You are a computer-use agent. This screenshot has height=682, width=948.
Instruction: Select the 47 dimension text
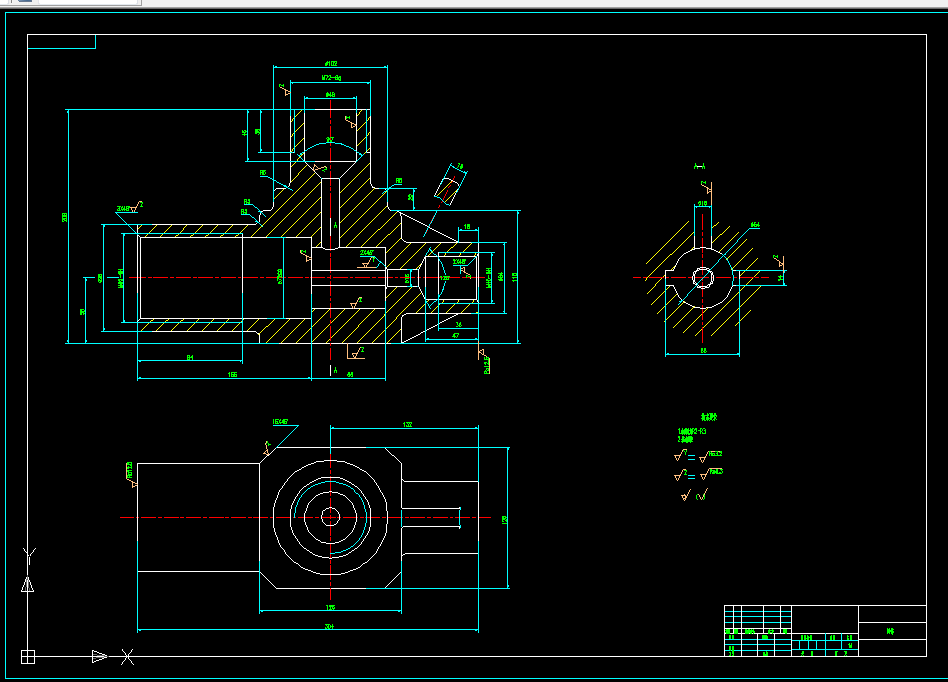tap(455, 336)
